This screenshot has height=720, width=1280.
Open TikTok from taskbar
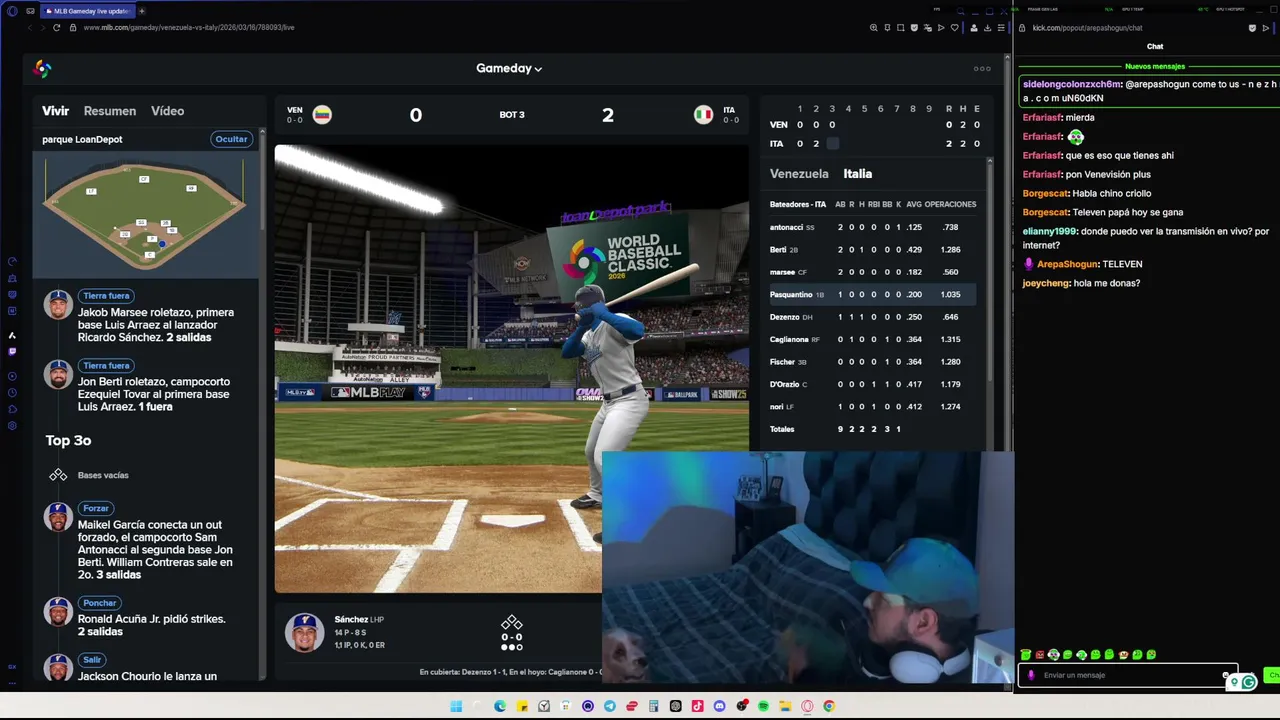pos(697,706)
